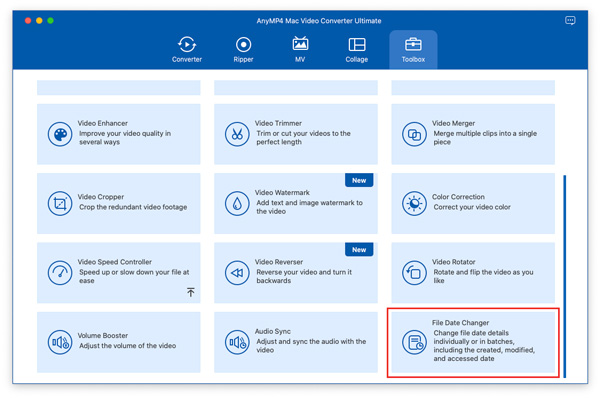The height and width of the screenshot is (398, 600).
Task: Open File Date Changer title text
Action: 460,323
